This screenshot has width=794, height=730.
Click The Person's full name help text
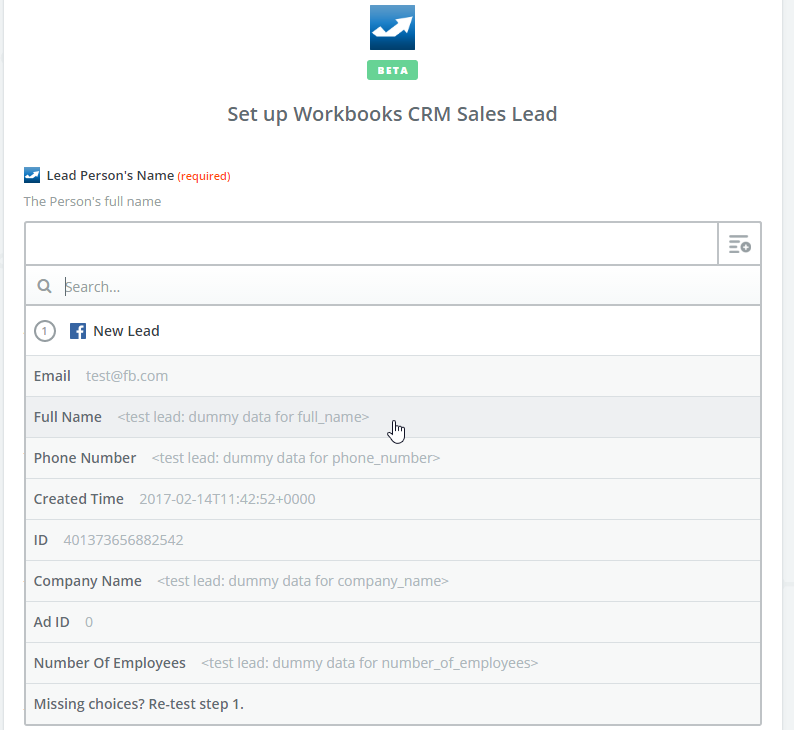(x=92, y=201)
